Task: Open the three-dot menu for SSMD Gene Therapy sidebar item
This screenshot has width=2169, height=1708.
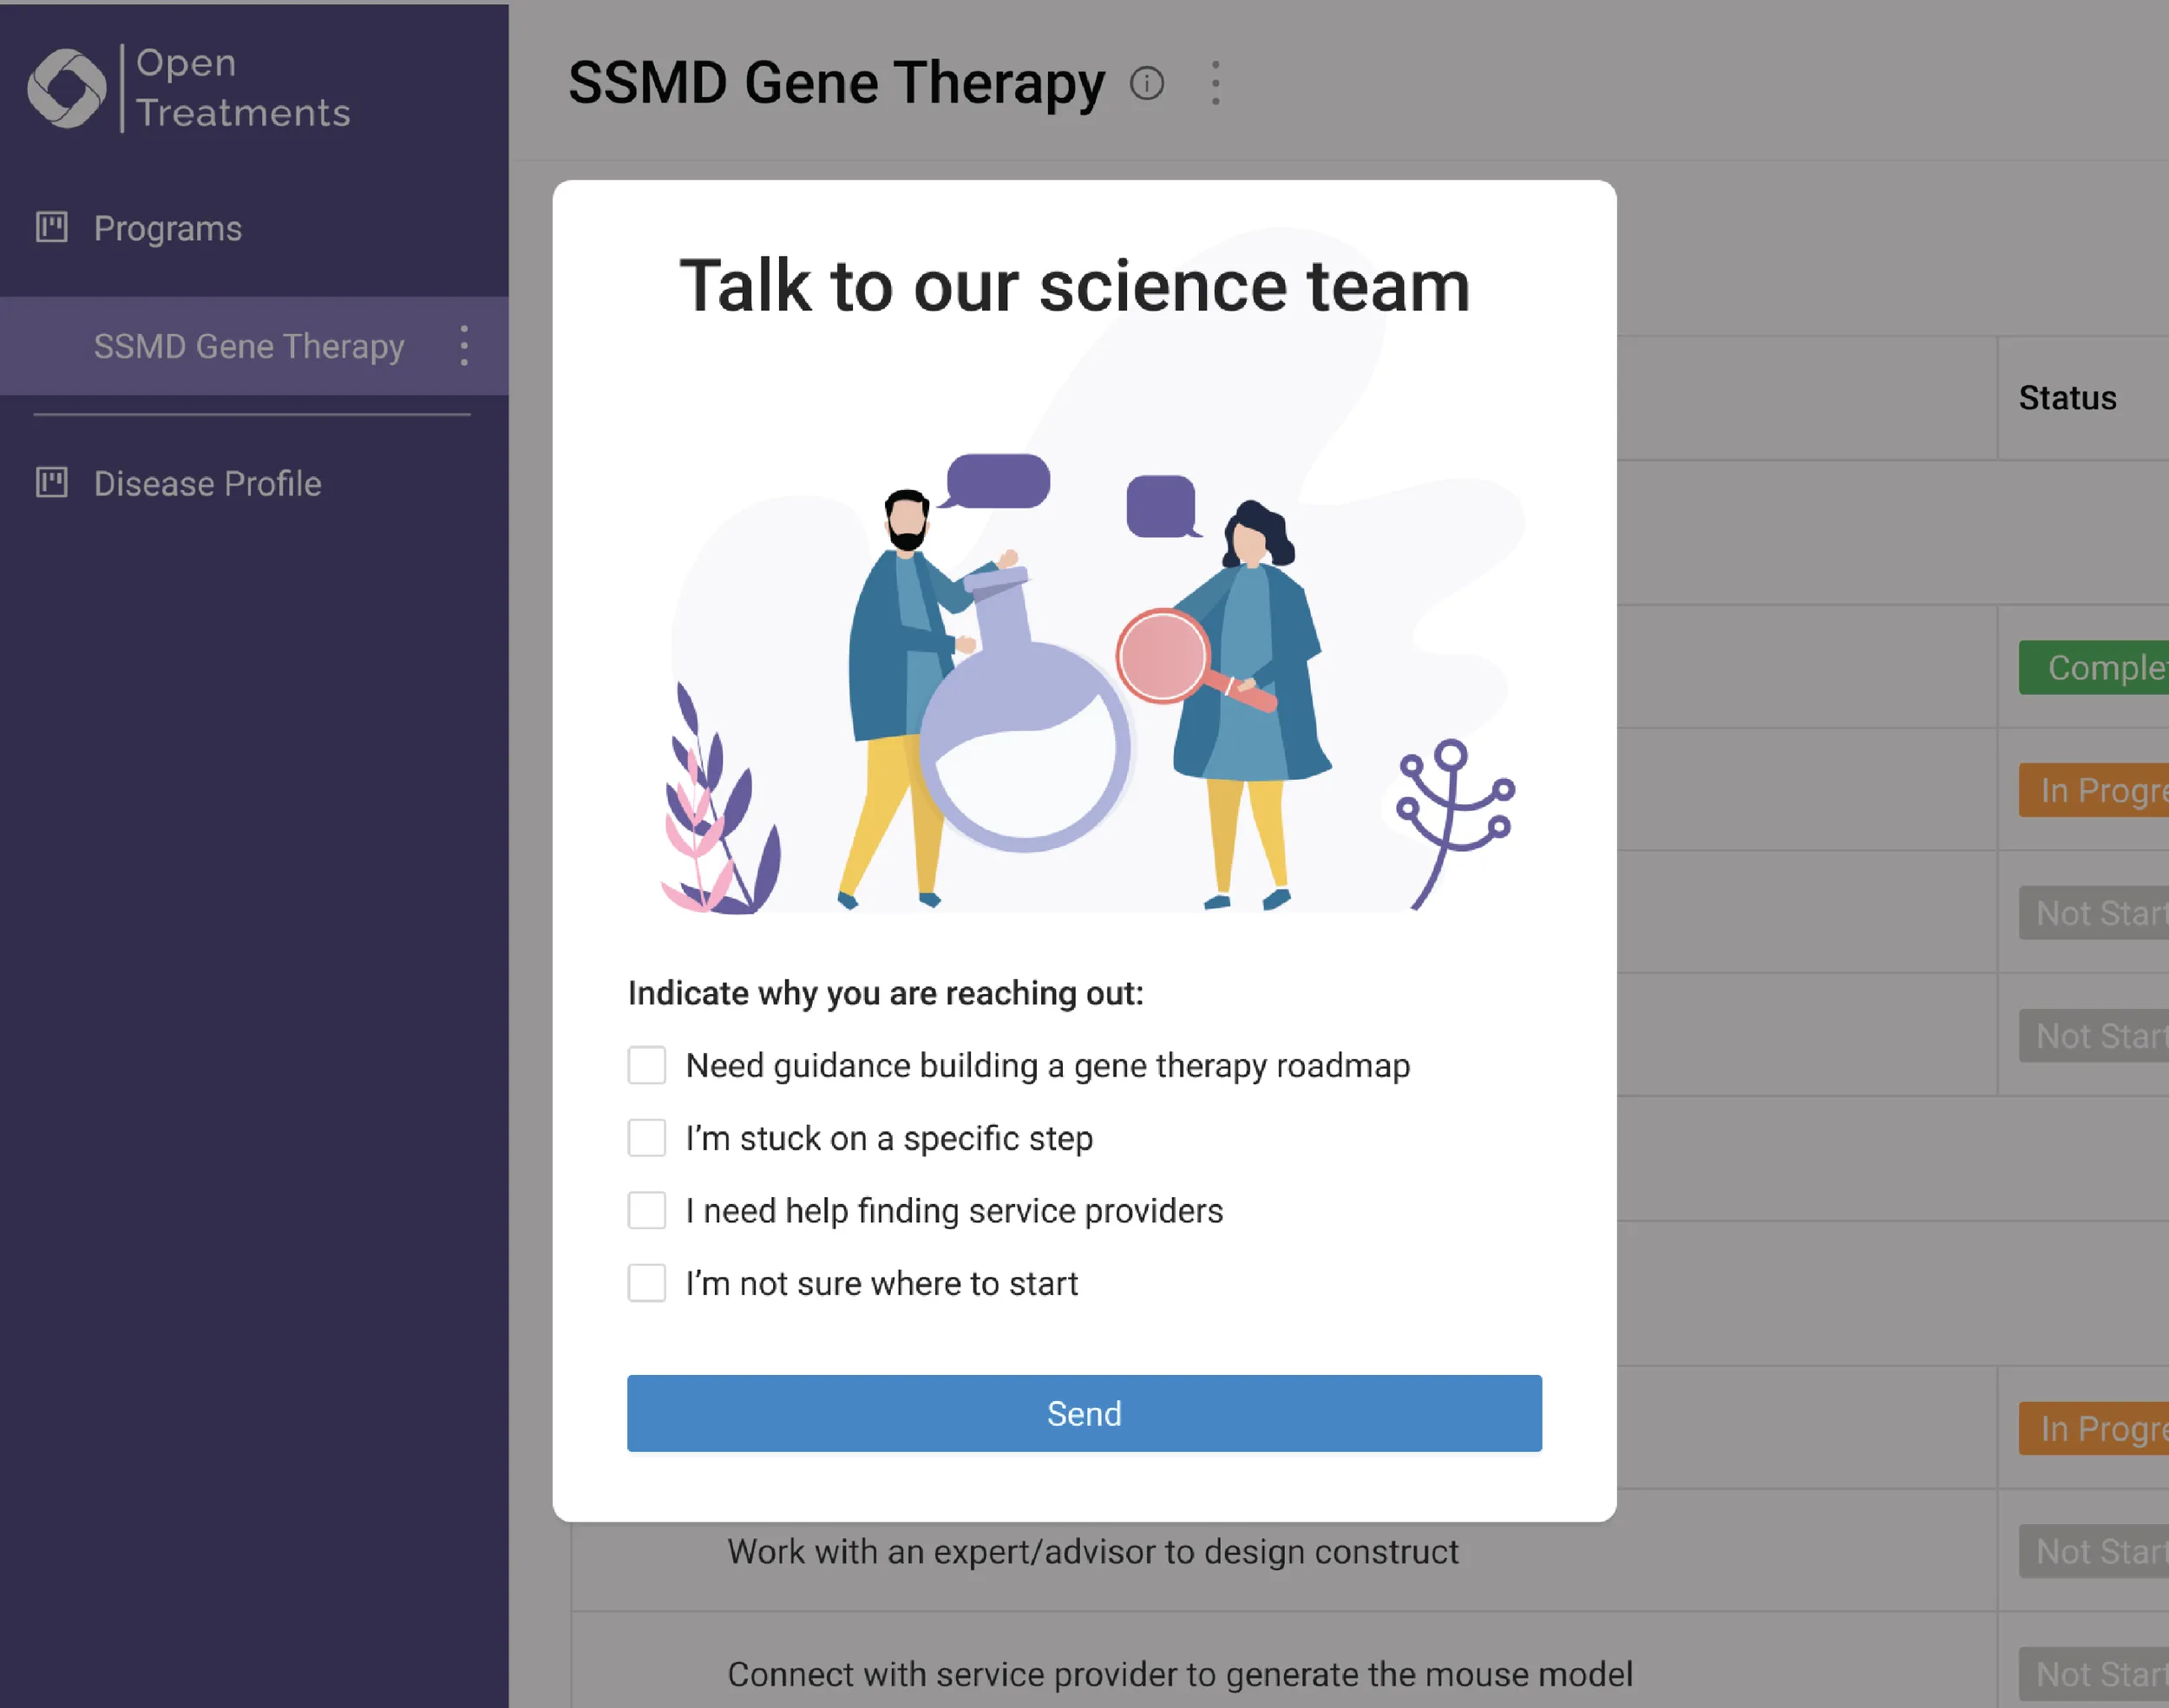Action: (x=464, y=345)
